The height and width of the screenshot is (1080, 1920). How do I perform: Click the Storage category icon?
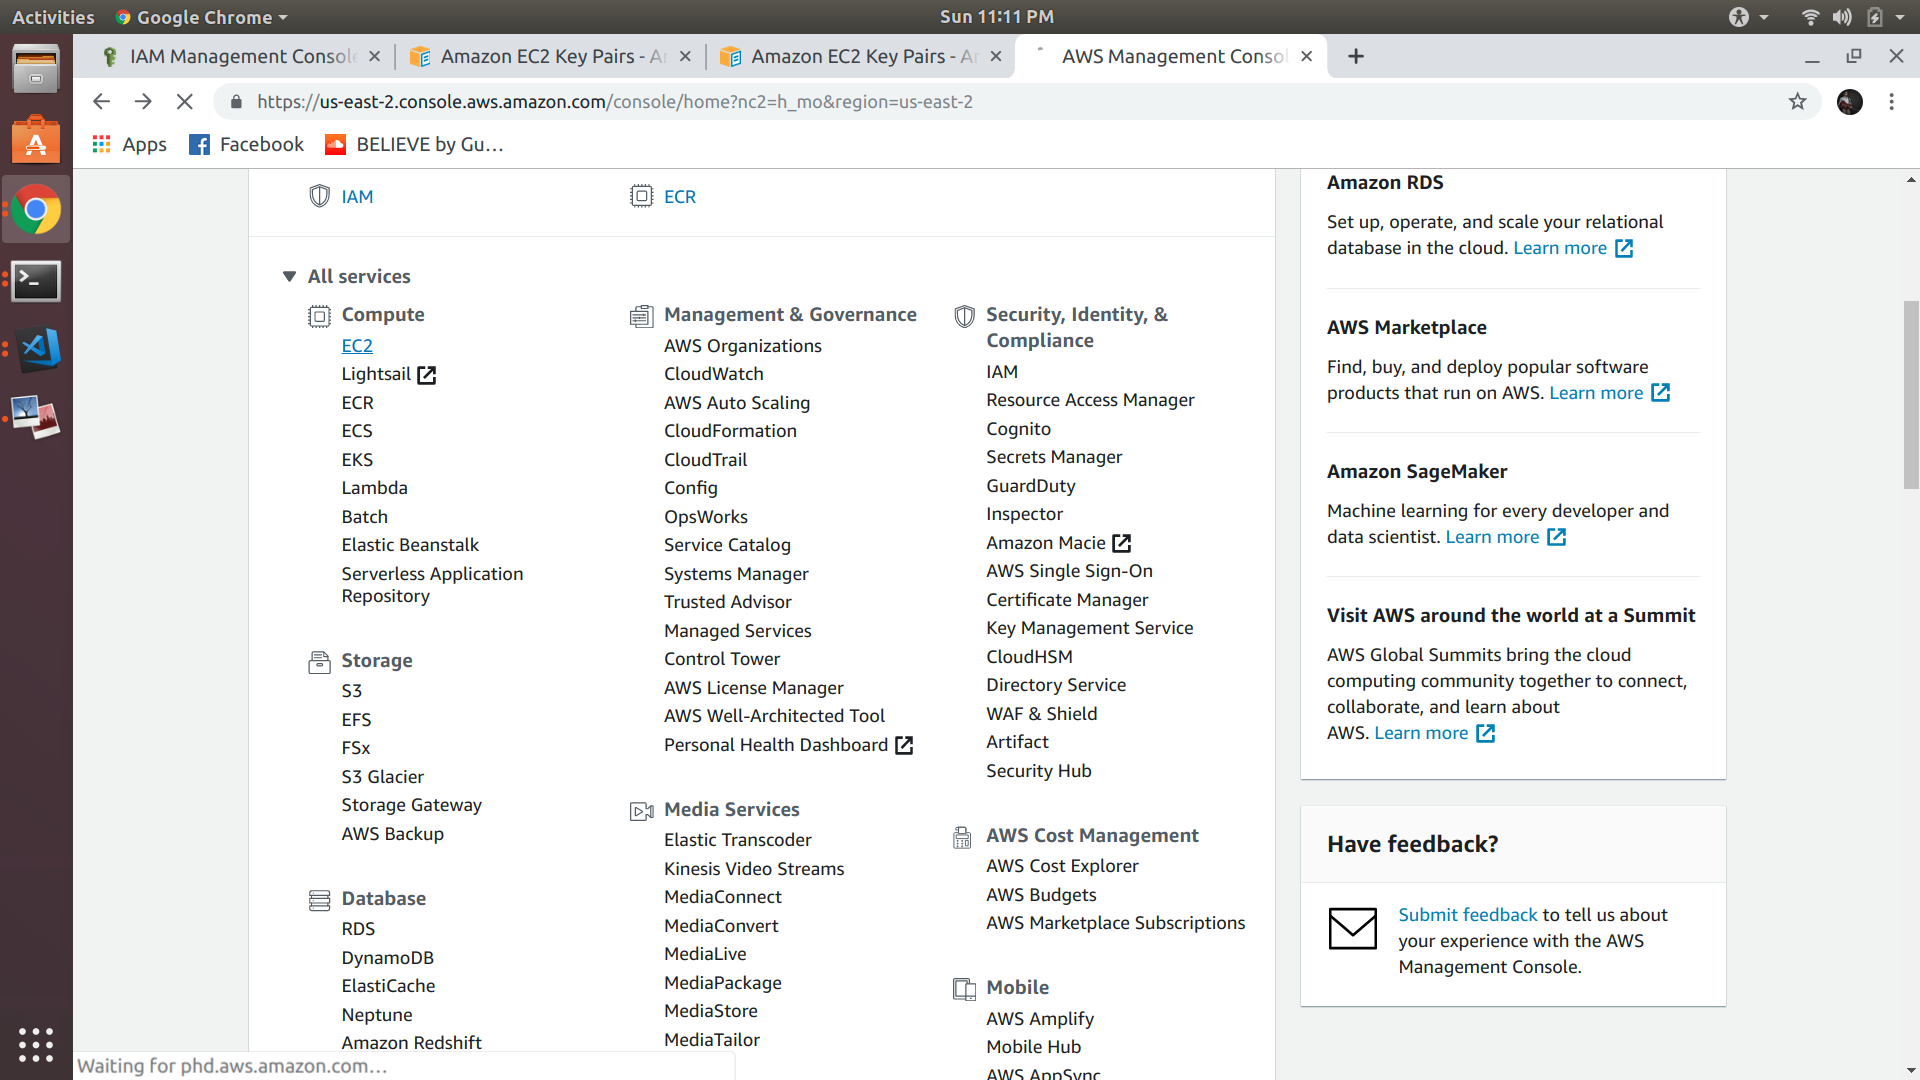tap(319, 661)
